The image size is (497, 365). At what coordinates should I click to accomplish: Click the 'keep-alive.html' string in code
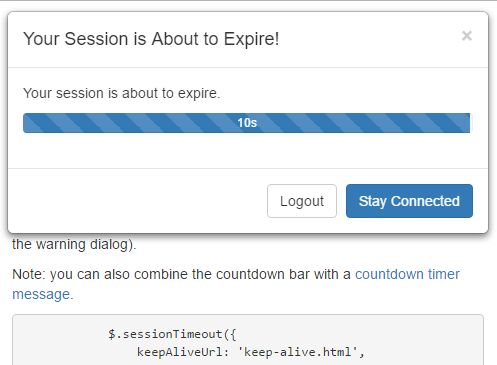pos(298,352)
